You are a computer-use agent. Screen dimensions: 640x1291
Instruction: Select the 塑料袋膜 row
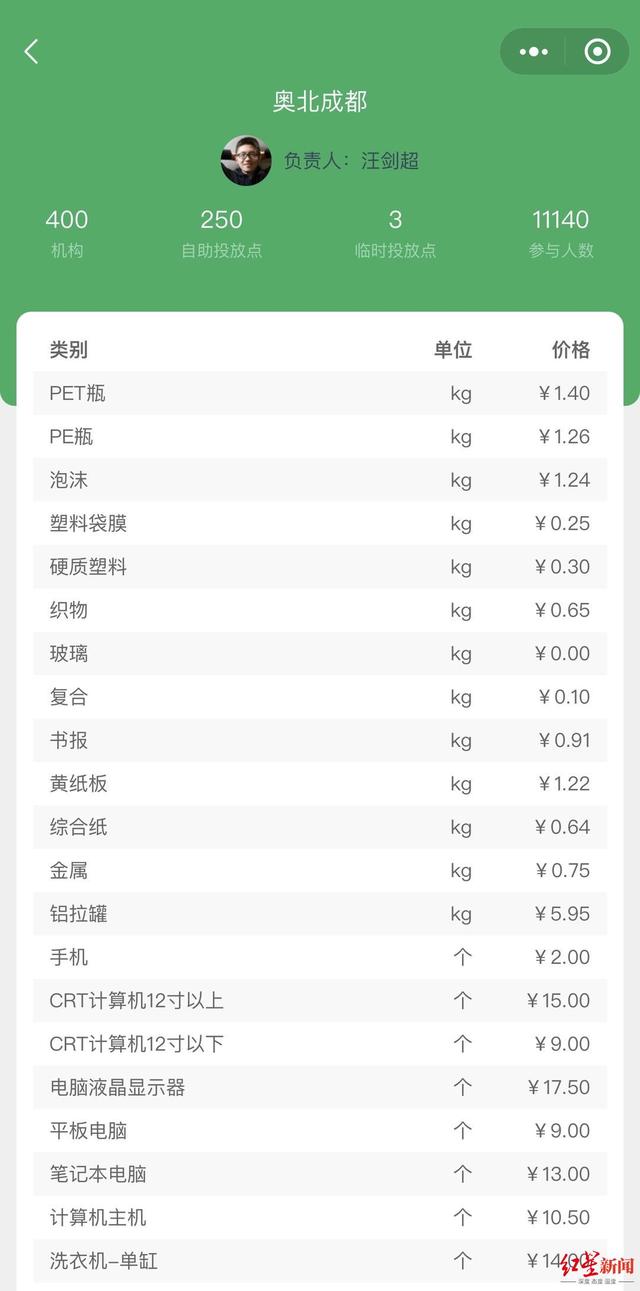320,523
